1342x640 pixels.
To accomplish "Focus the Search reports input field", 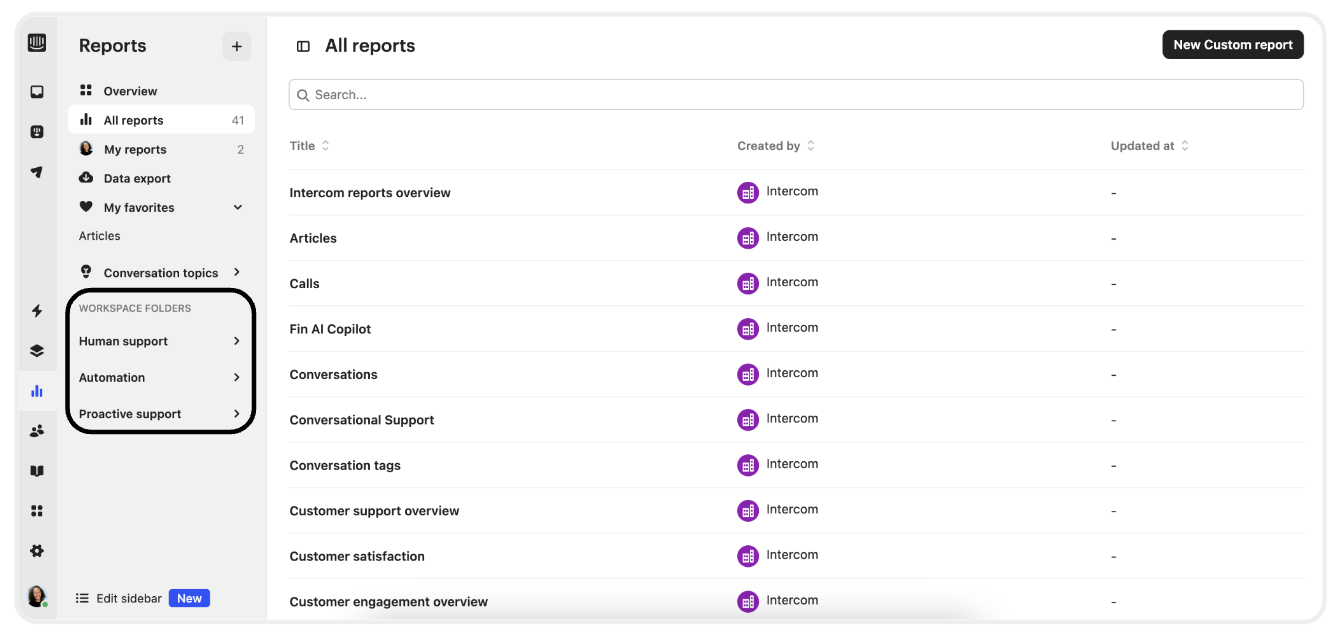I will click(796, 95).
